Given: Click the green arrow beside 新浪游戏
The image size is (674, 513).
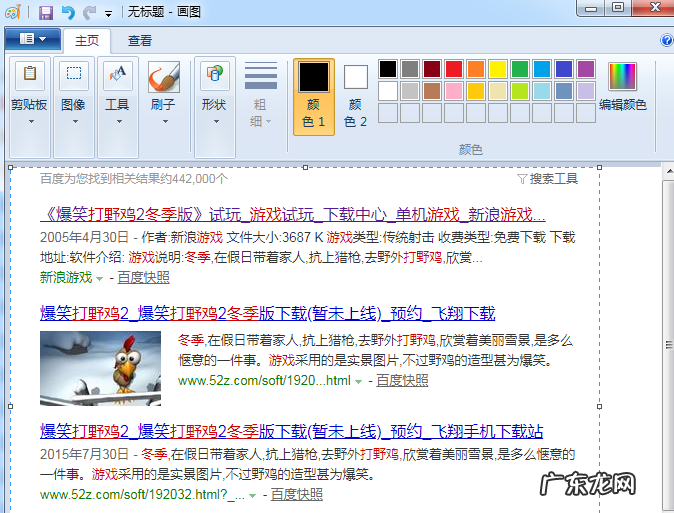Looking at the screenshot, I should 99,279.
